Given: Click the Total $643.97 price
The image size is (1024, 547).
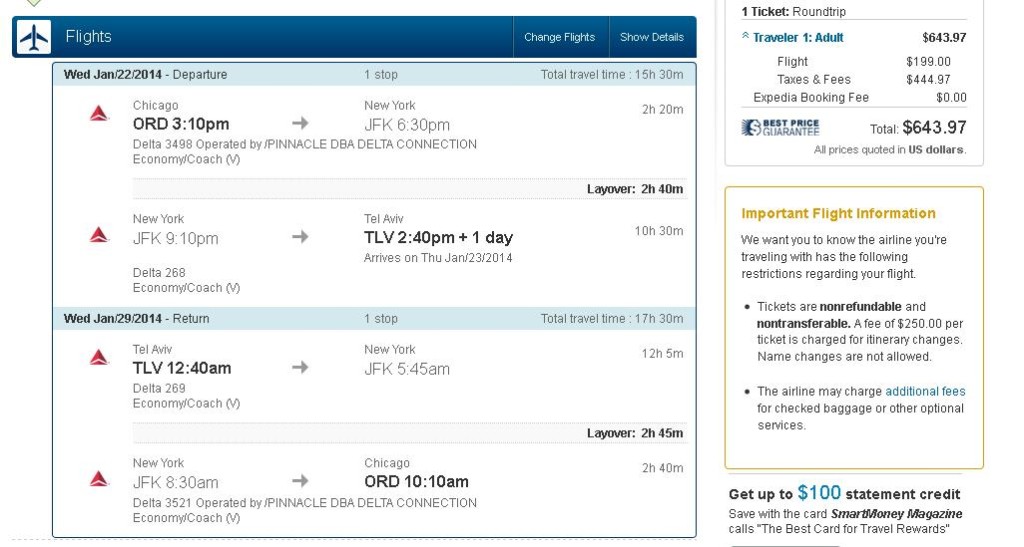Looking at the screenshot, I should coord(934,128).
